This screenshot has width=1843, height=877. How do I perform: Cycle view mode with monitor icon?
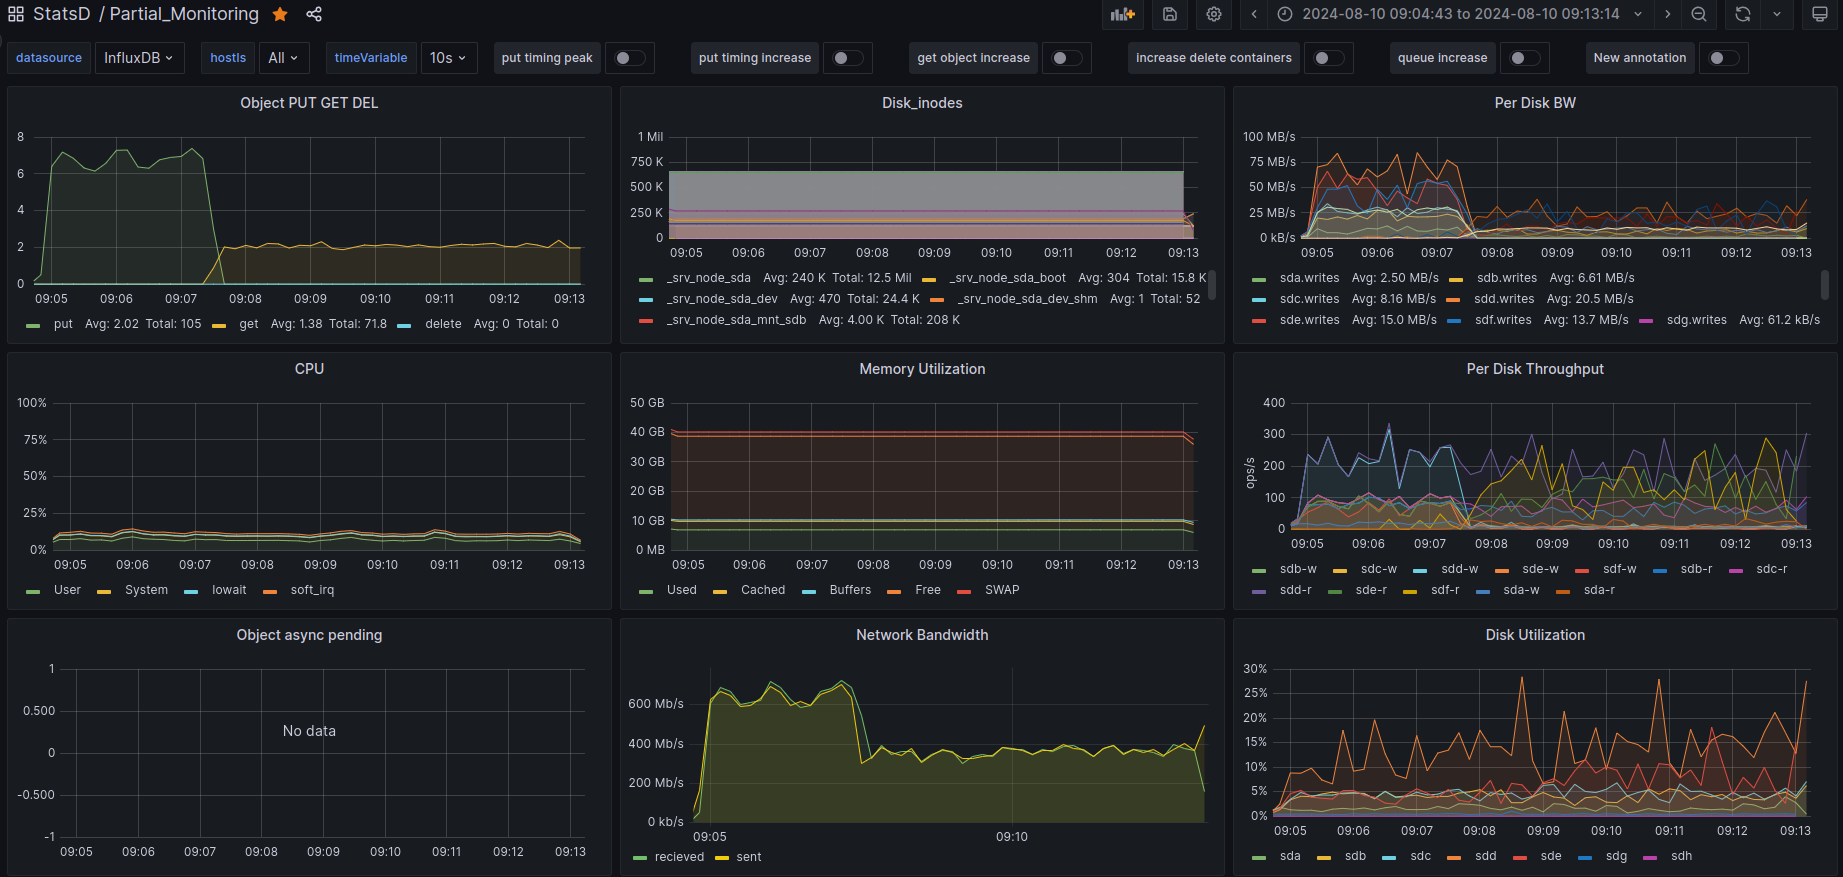pyautogui.click(x=1820, y=14)
